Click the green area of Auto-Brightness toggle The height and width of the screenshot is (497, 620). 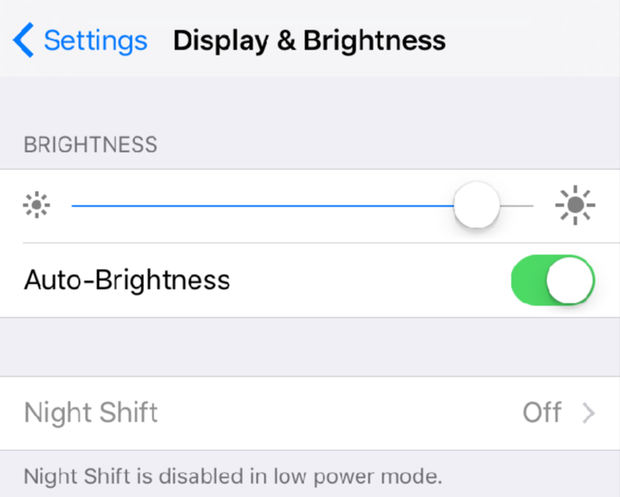coord(529,280)
